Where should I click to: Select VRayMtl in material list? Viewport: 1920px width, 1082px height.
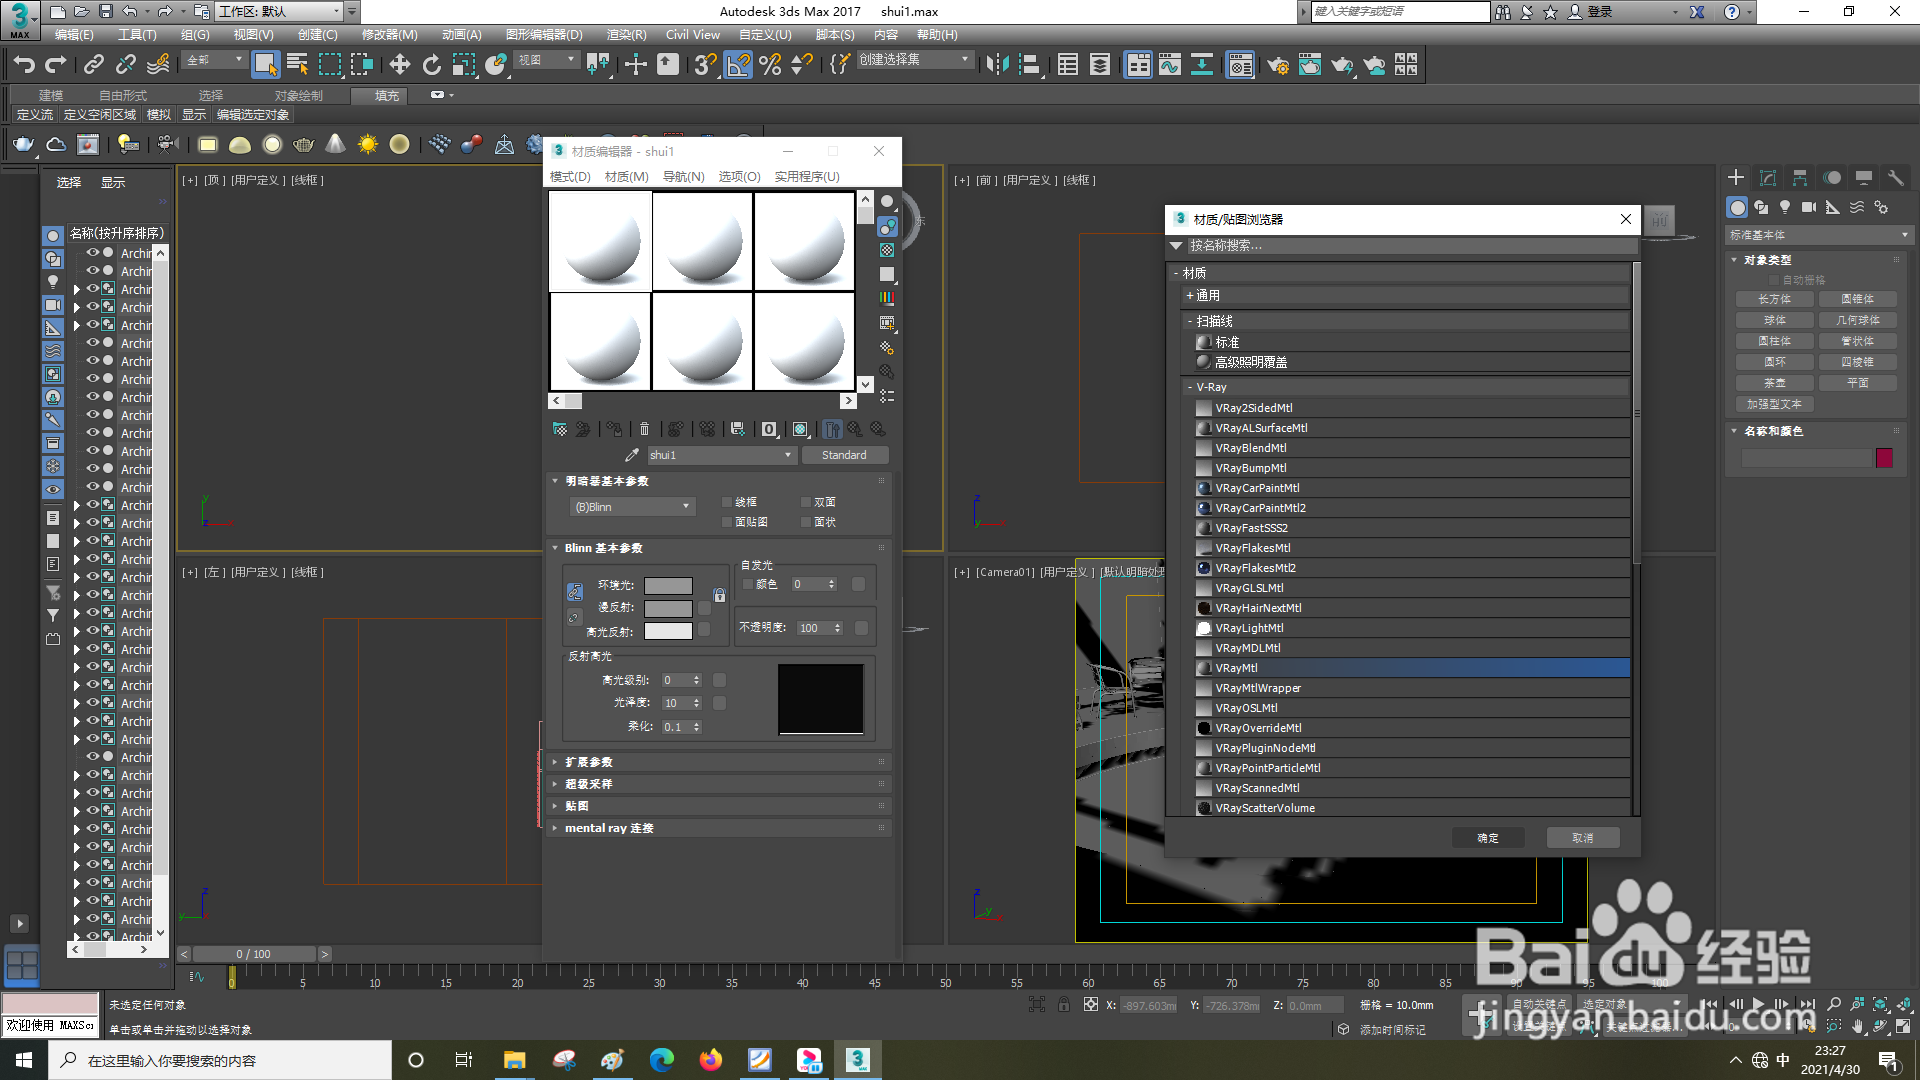[1412, 669]
